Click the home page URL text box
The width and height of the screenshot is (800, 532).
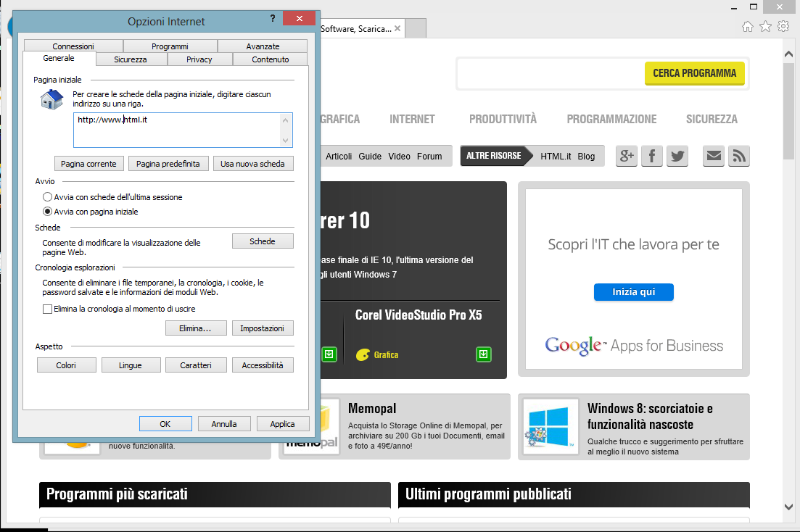tap(182, 129)
